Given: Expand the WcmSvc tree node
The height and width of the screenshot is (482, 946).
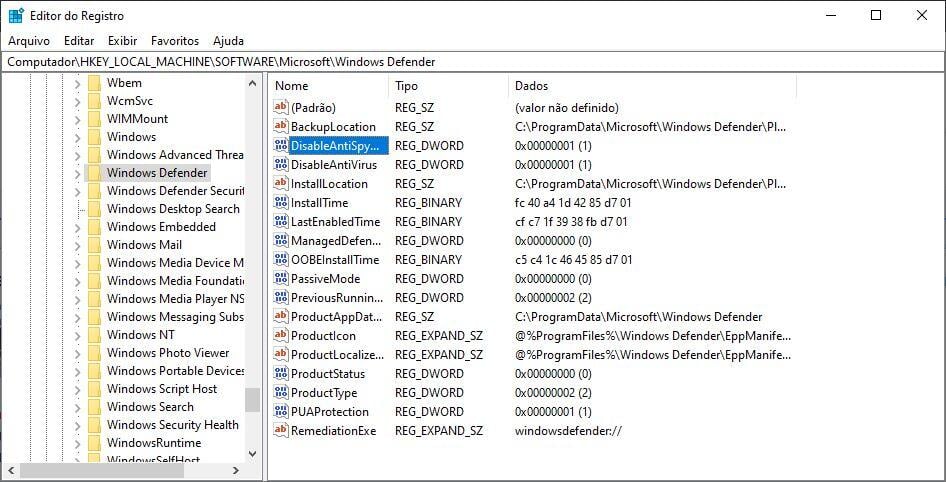Looking at the screenshot, I should 77,102.
